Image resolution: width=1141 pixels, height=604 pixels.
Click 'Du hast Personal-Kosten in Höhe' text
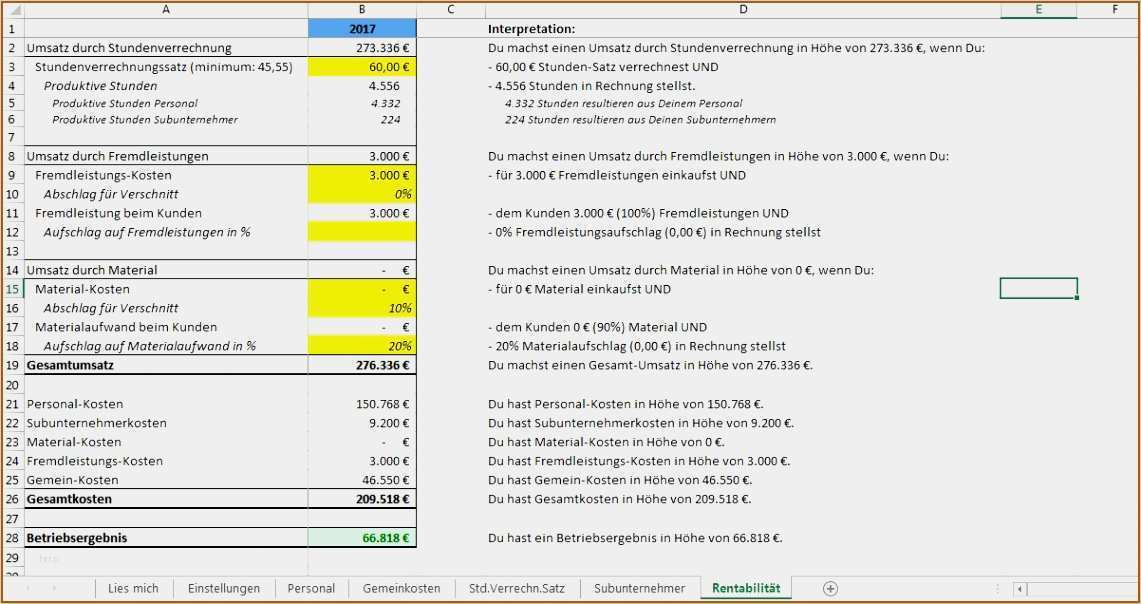[x=626, y=404]
